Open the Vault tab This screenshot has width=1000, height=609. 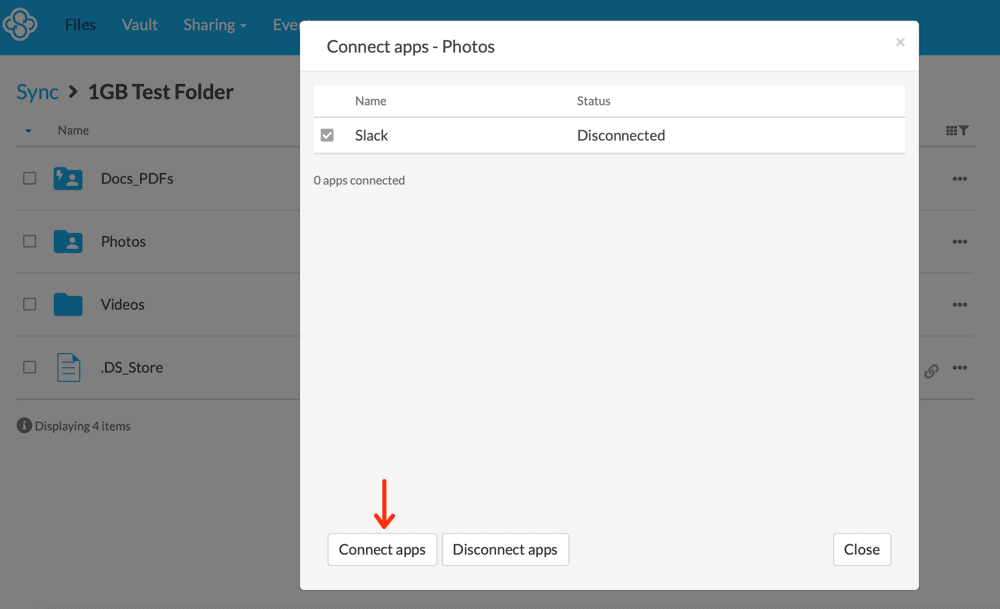(140, 25)
